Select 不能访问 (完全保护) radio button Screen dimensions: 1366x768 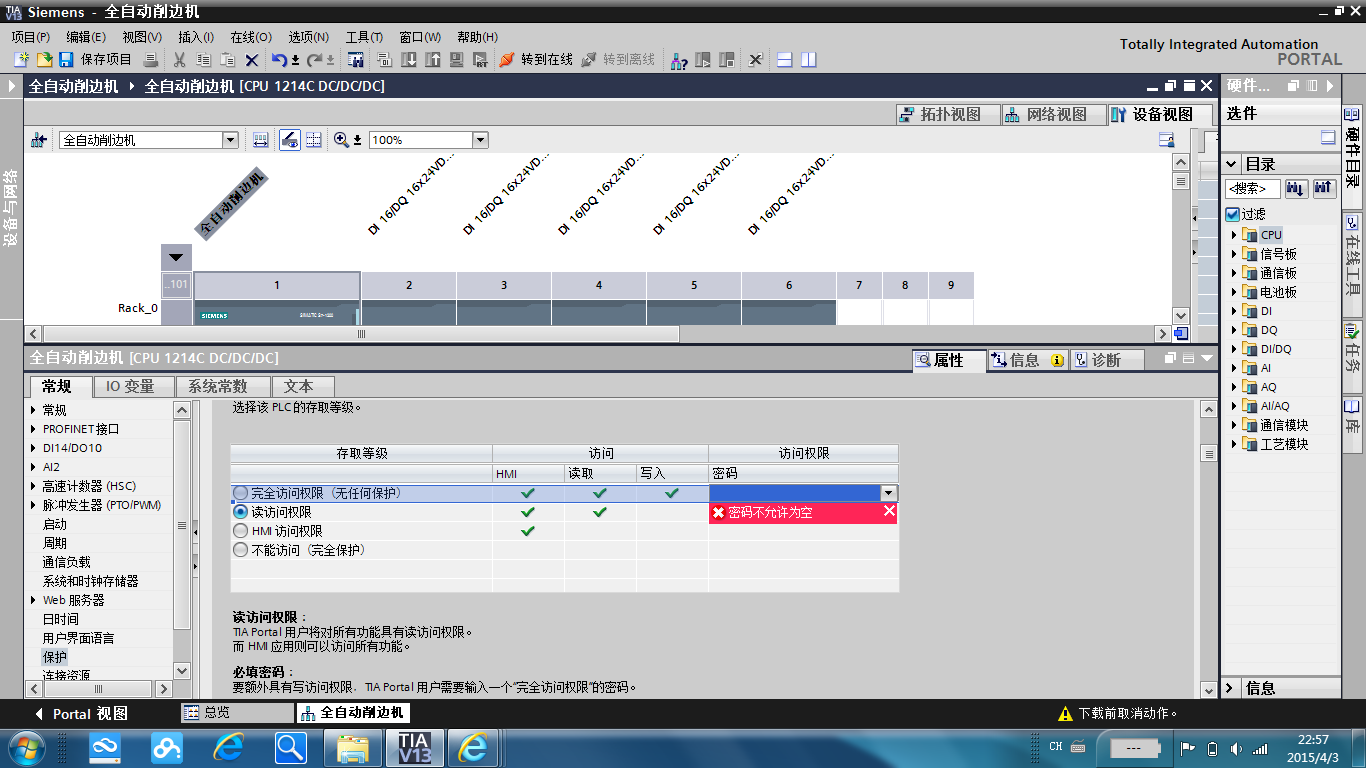(240, 550)
